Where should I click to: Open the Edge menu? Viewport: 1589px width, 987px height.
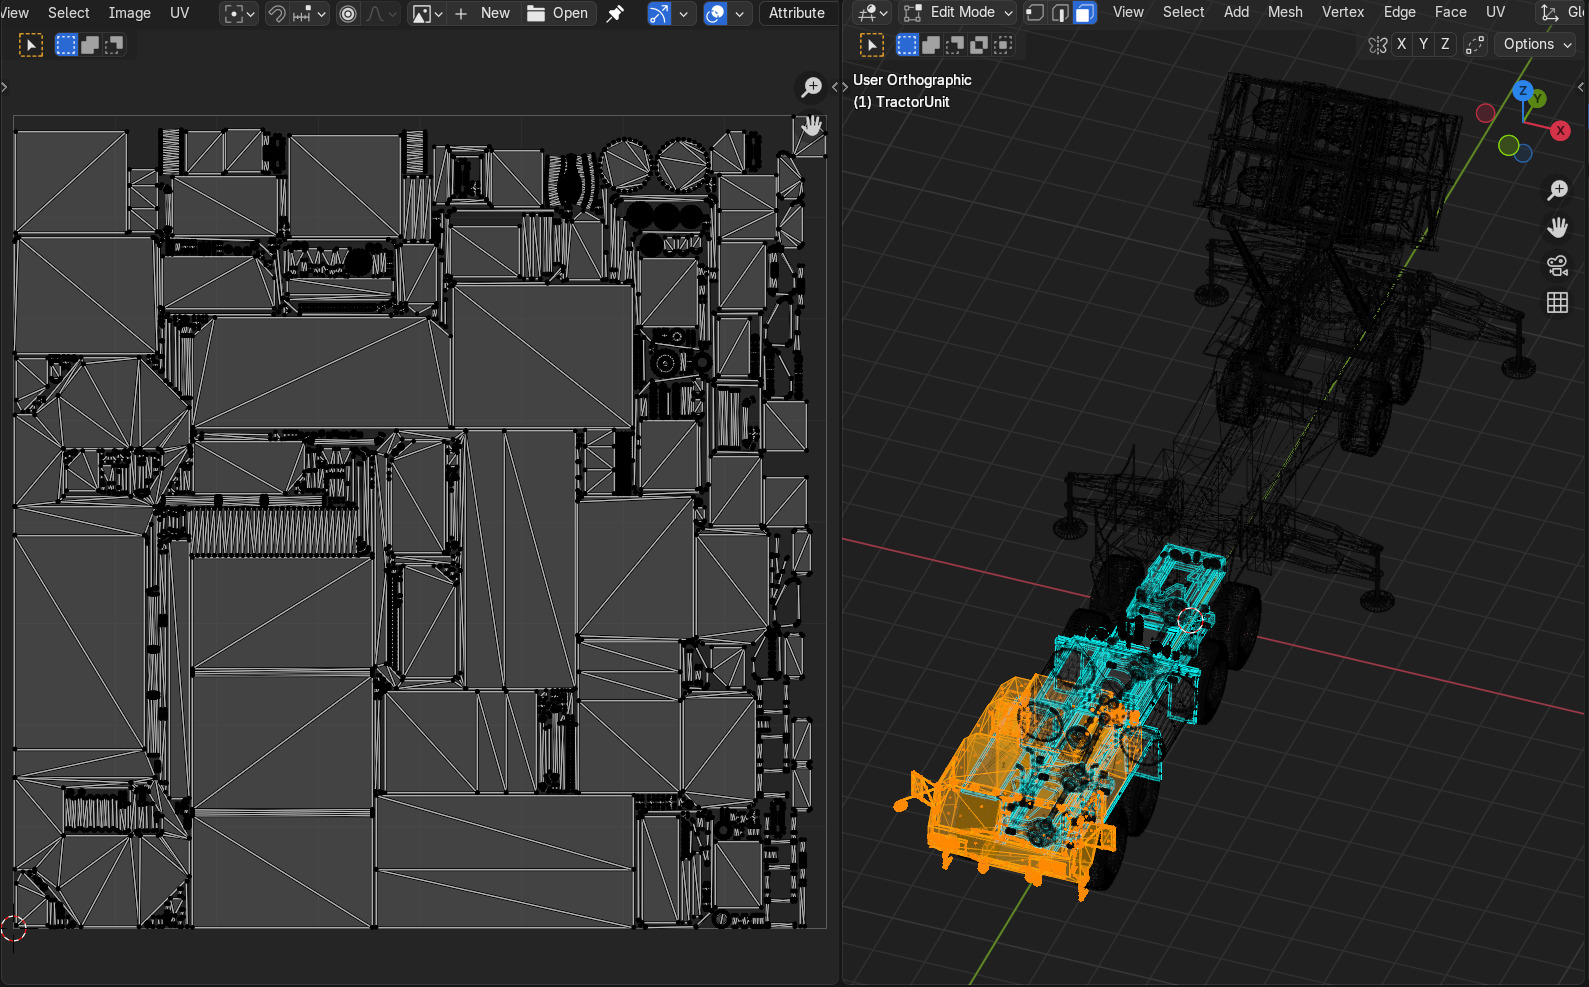point(1400,12)
